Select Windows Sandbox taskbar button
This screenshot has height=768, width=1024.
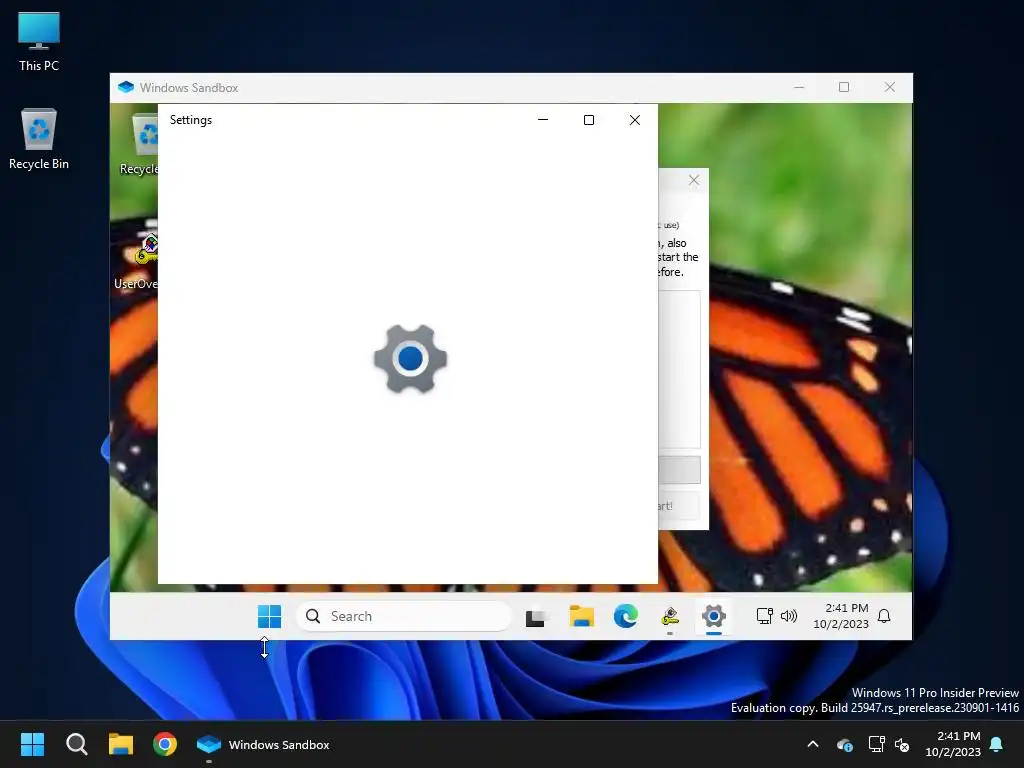264,744
